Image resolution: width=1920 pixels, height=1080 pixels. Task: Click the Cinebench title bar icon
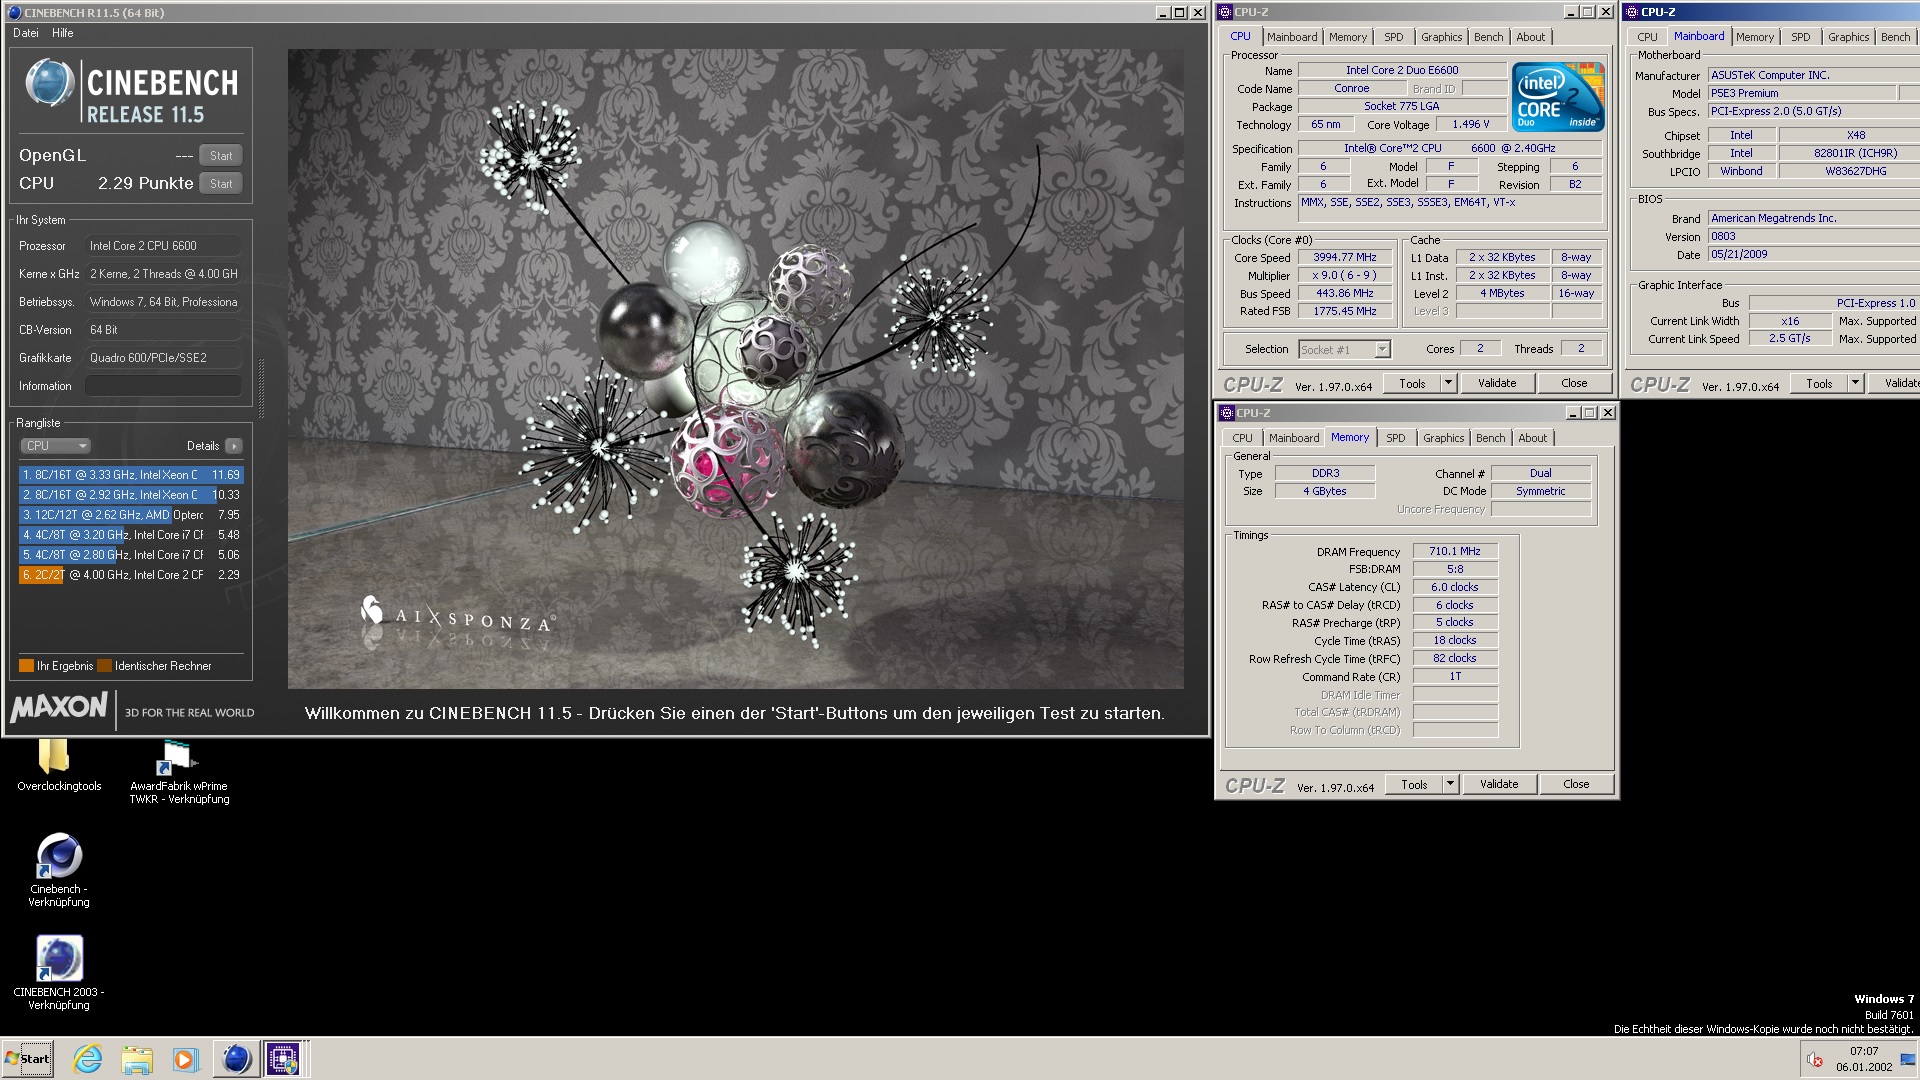[x=14, y=12]
